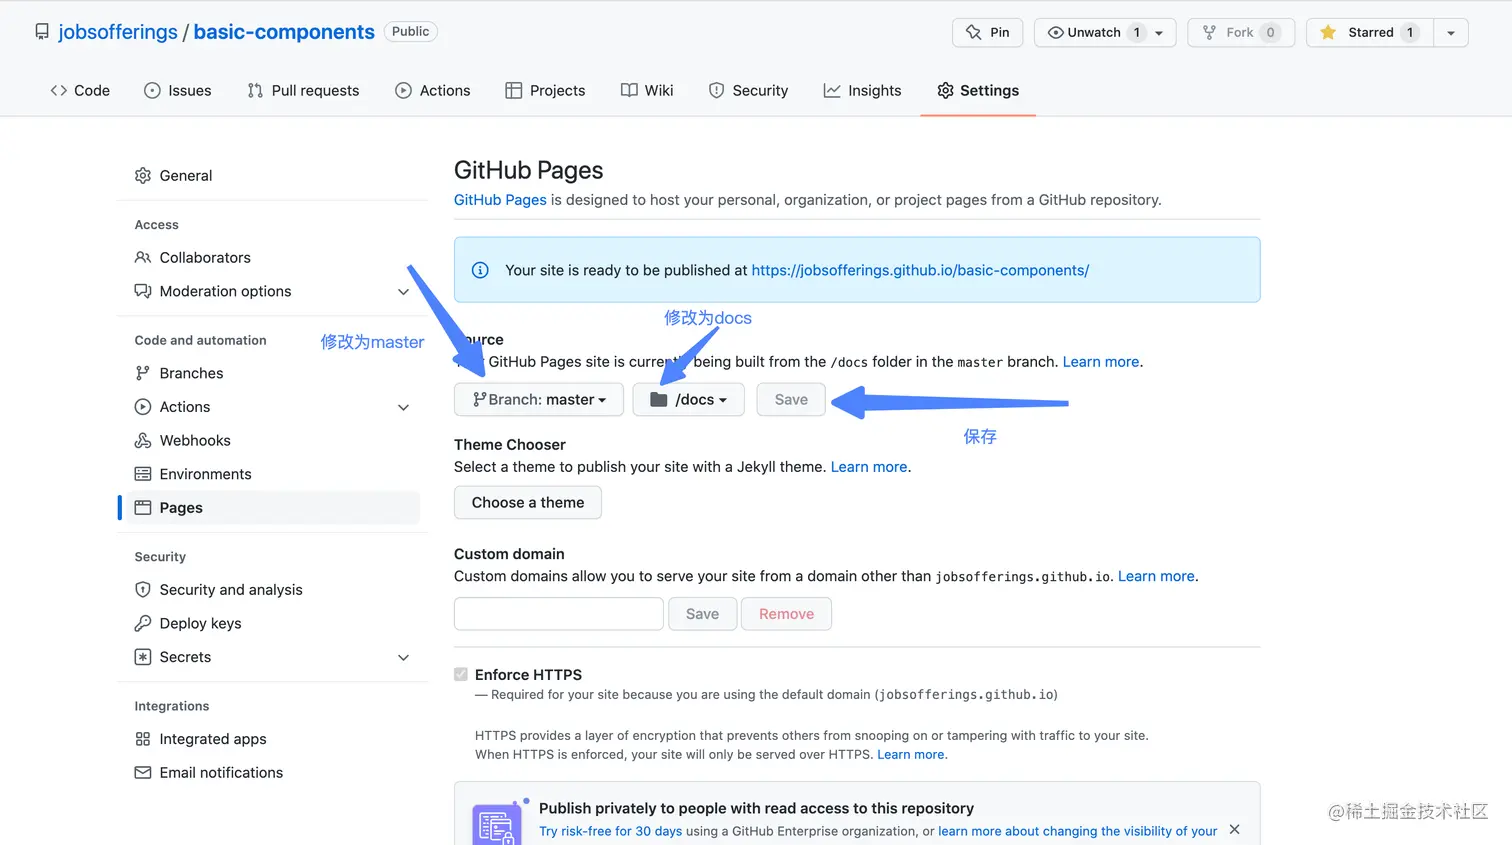Click the info icon in the site-ready banner
The image size is (1512, 845).
(x=480, y=270)
